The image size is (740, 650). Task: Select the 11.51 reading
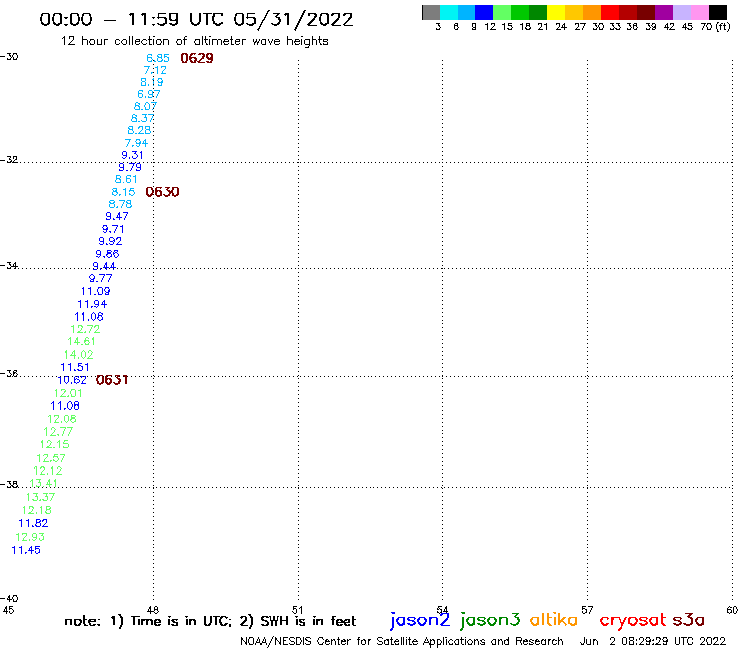click(75, 367)
